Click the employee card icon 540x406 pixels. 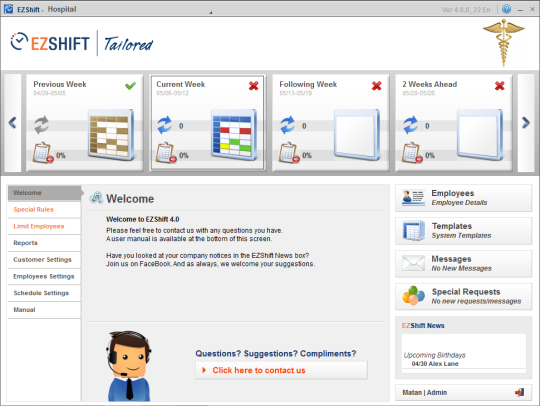(413, 198)
